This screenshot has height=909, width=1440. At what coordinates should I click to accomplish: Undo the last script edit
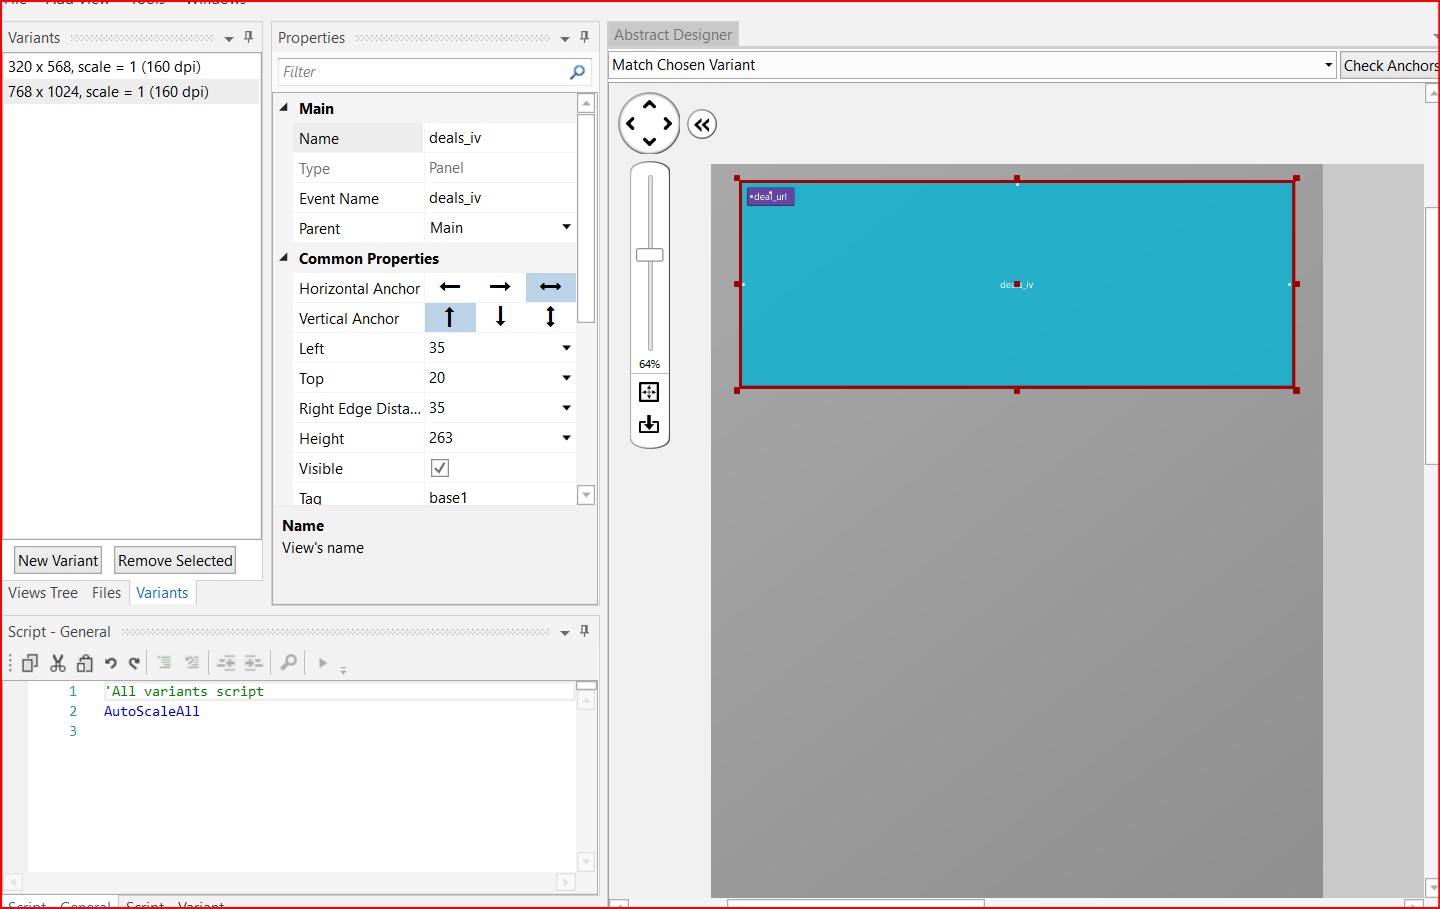tap(110, 663)
